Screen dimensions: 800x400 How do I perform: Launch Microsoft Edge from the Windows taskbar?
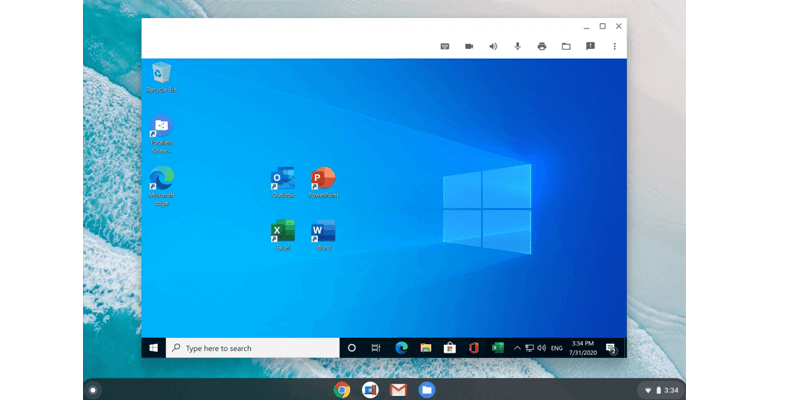[401, 348]
